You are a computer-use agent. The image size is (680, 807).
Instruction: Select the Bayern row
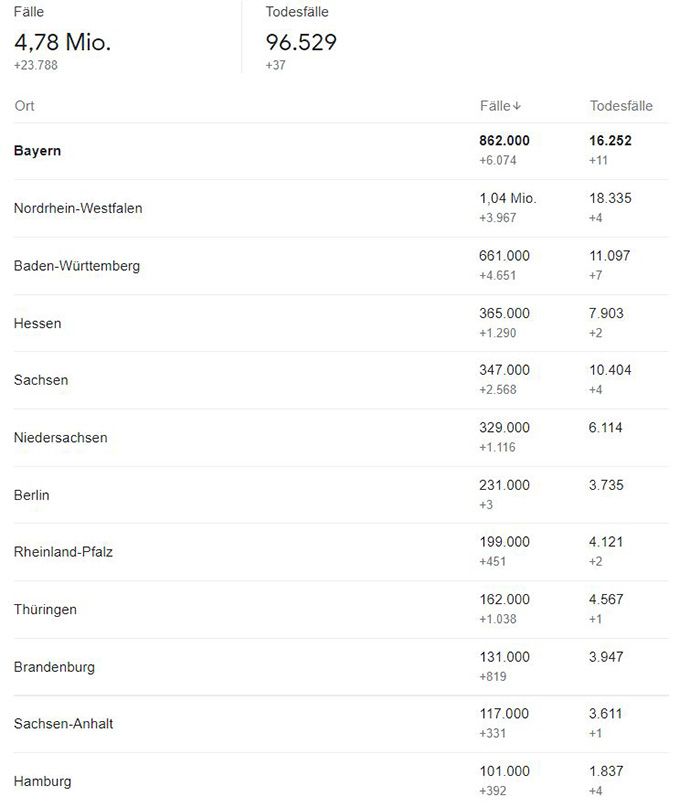(37, 151)
